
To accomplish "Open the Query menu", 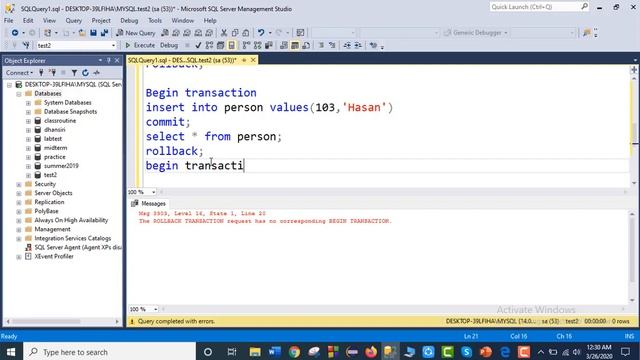I will point(73,20).
